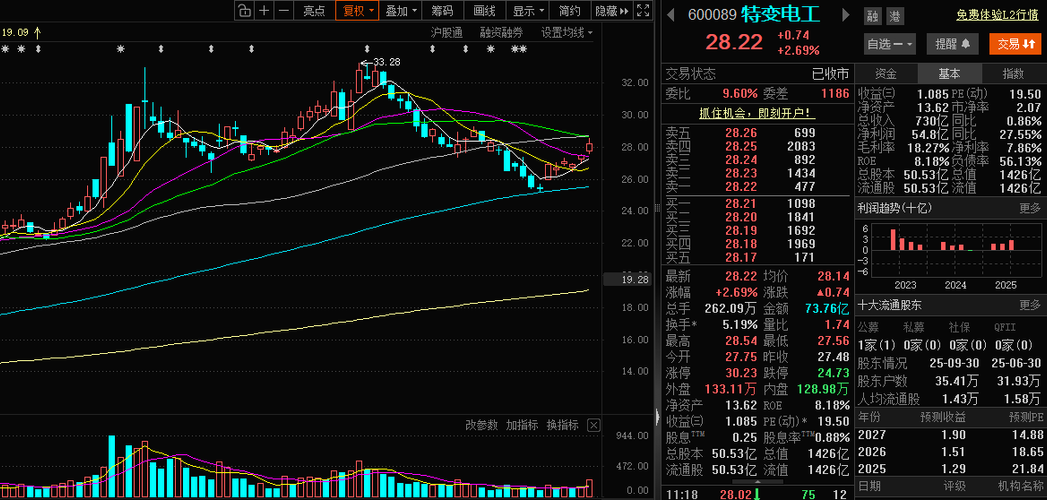Image resolution: width=1047 pixels, height=500 pixels.
Task: Expand 更多 next to 利润趋势
Action: pyautogui.click(x=1030, y=208)
